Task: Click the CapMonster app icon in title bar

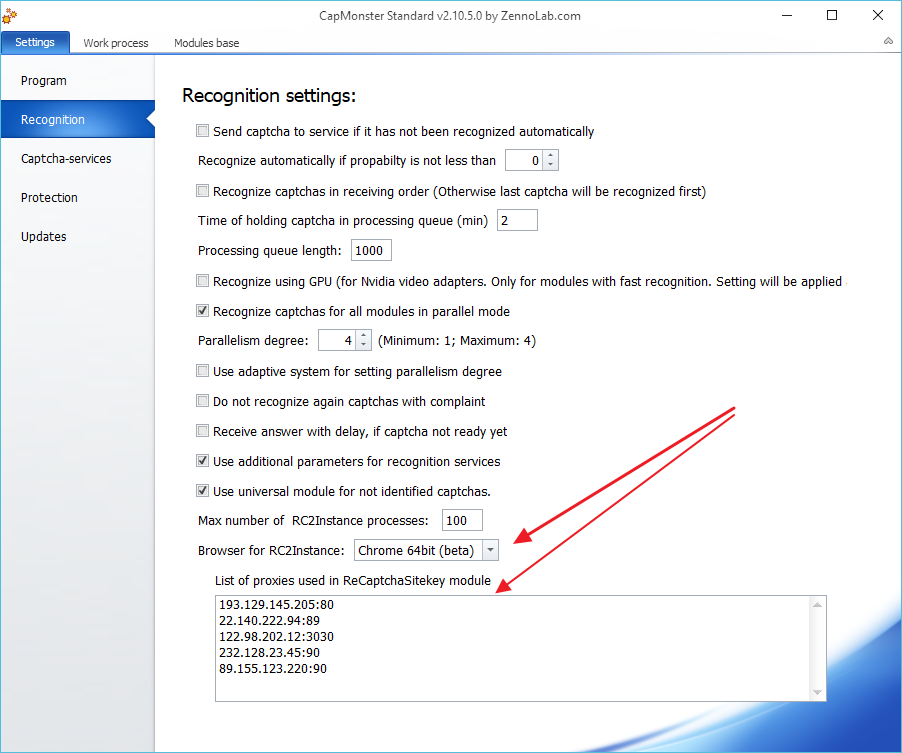Action: pyautogui.click(x=9, y=16)
